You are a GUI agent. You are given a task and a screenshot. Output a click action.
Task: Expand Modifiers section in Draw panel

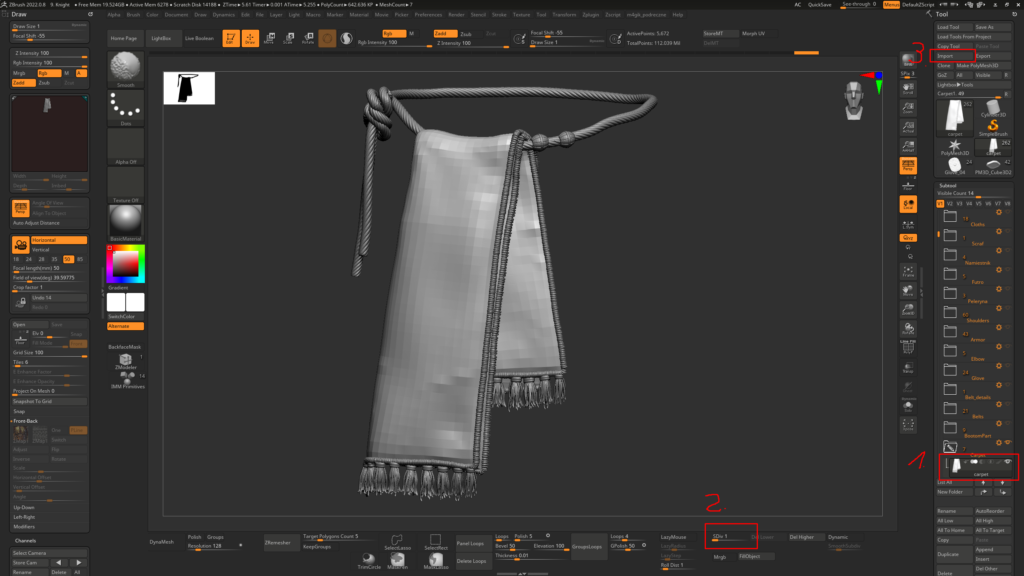pos(24,526)
